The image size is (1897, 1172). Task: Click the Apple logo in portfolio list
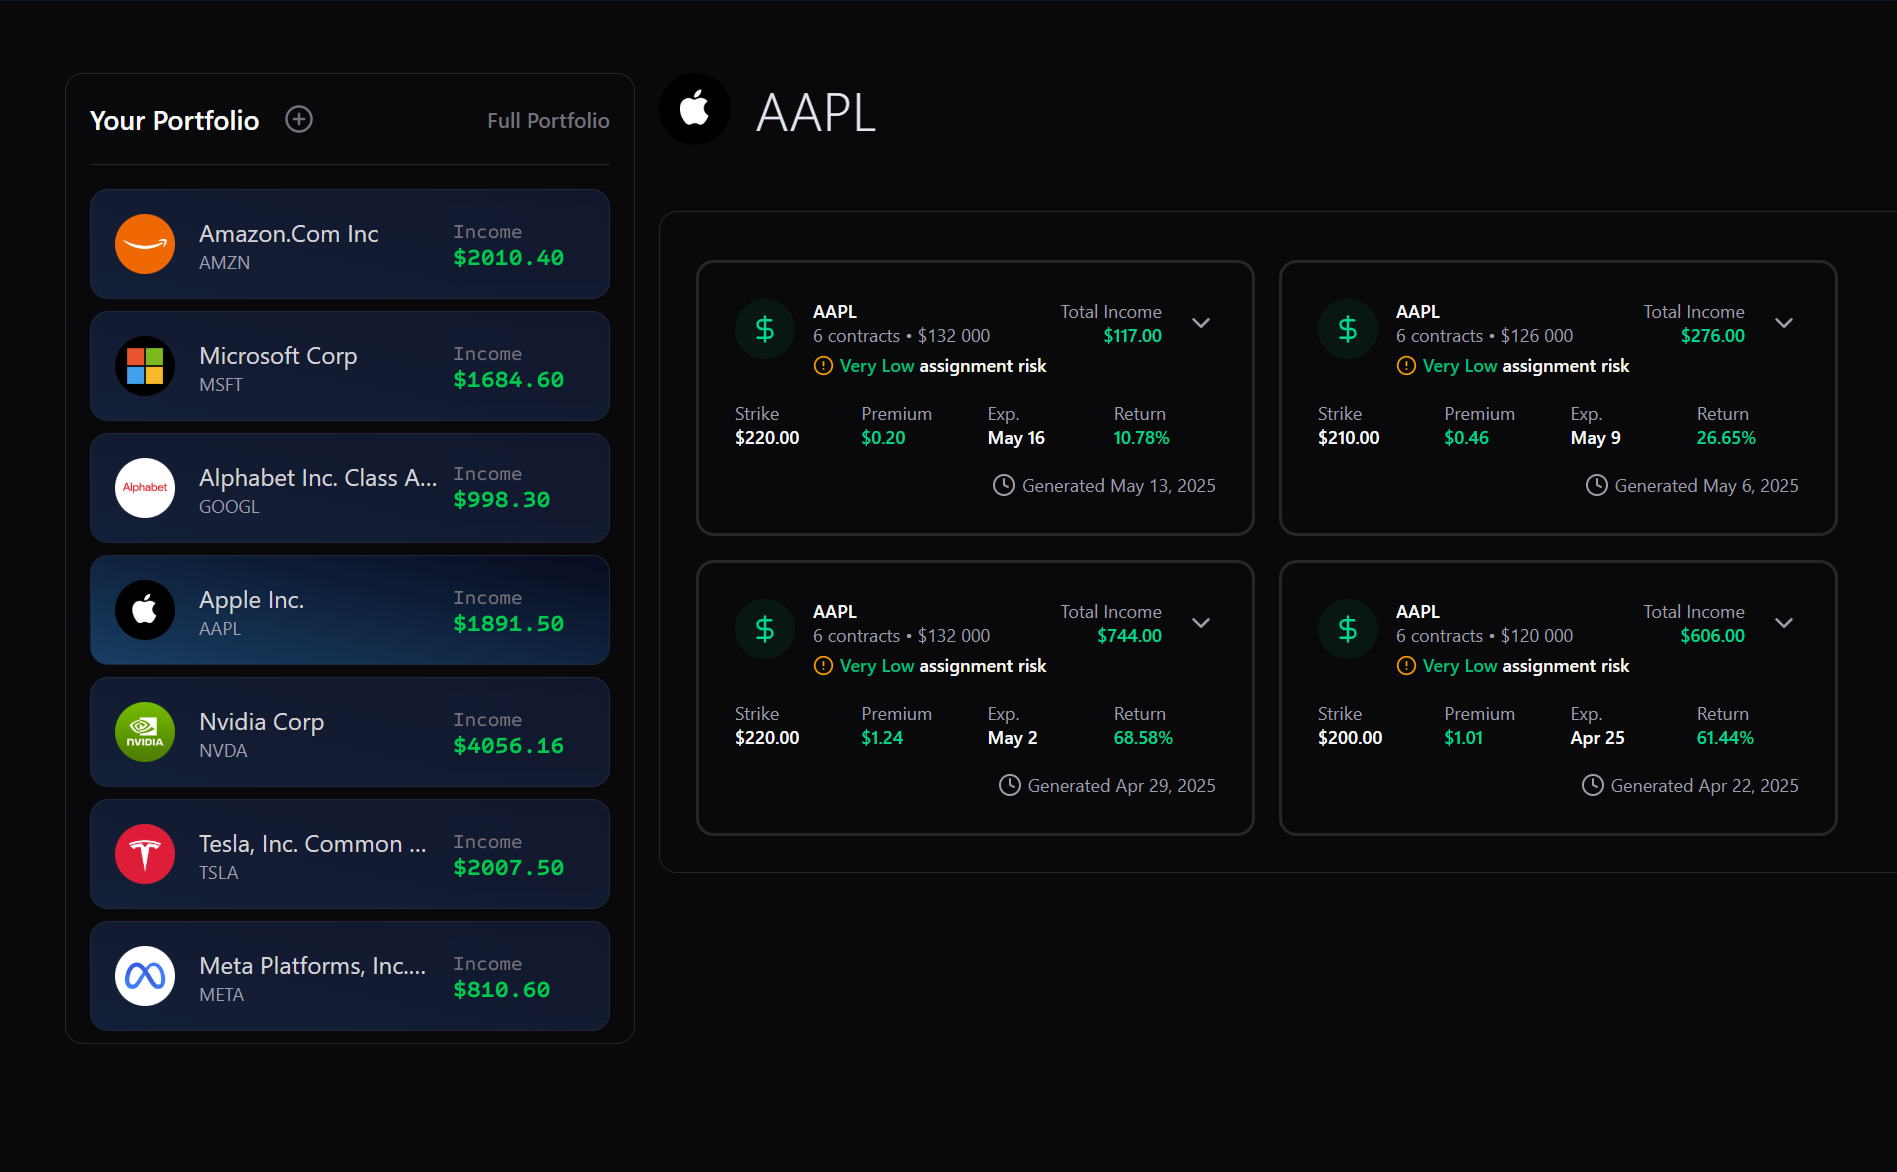point(145,610)
